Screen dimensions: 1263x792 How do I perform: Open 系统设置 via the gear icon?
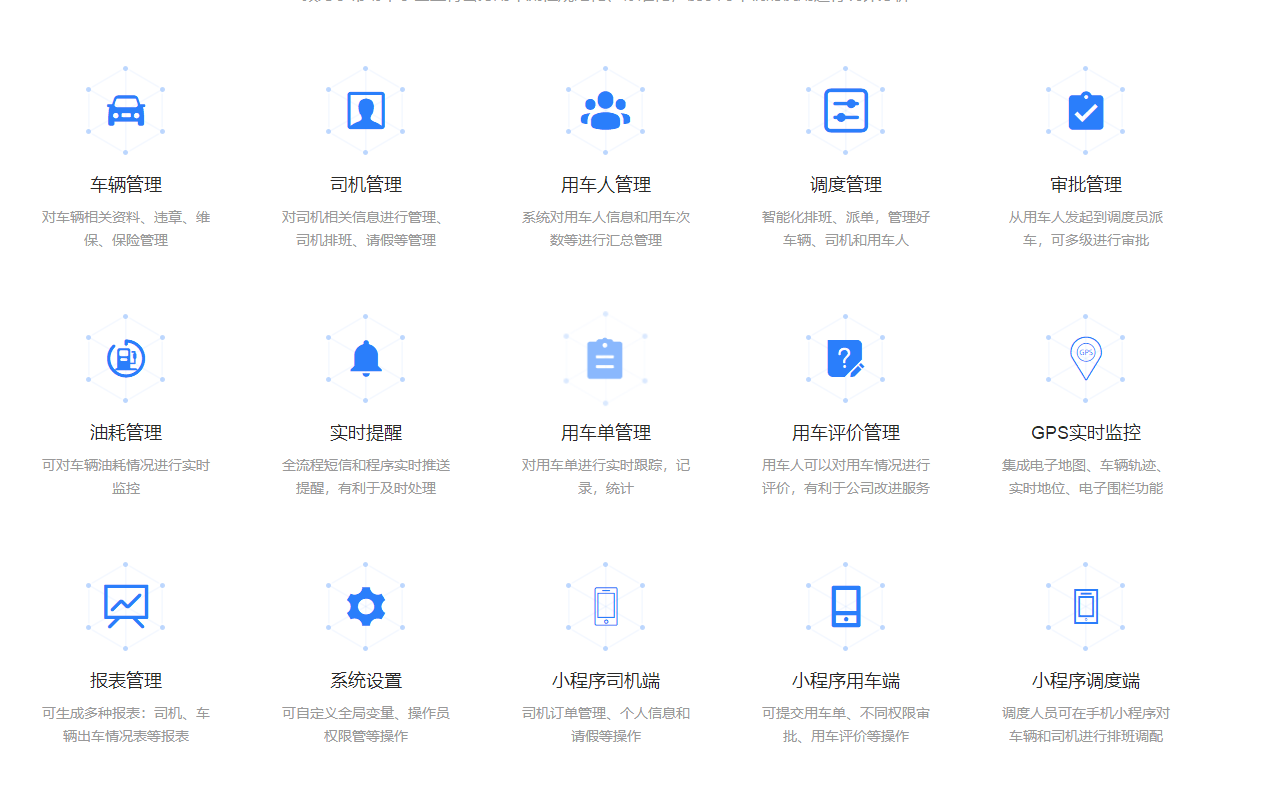[x=365, y=604]
